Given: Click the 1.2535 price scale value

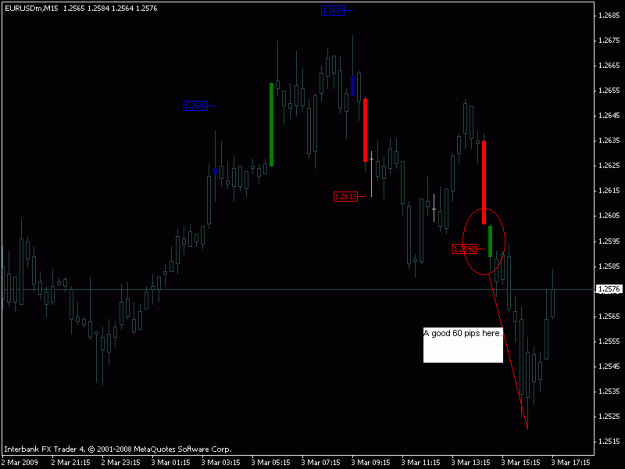Looking at the screenshot, I should tap(609, 392).
